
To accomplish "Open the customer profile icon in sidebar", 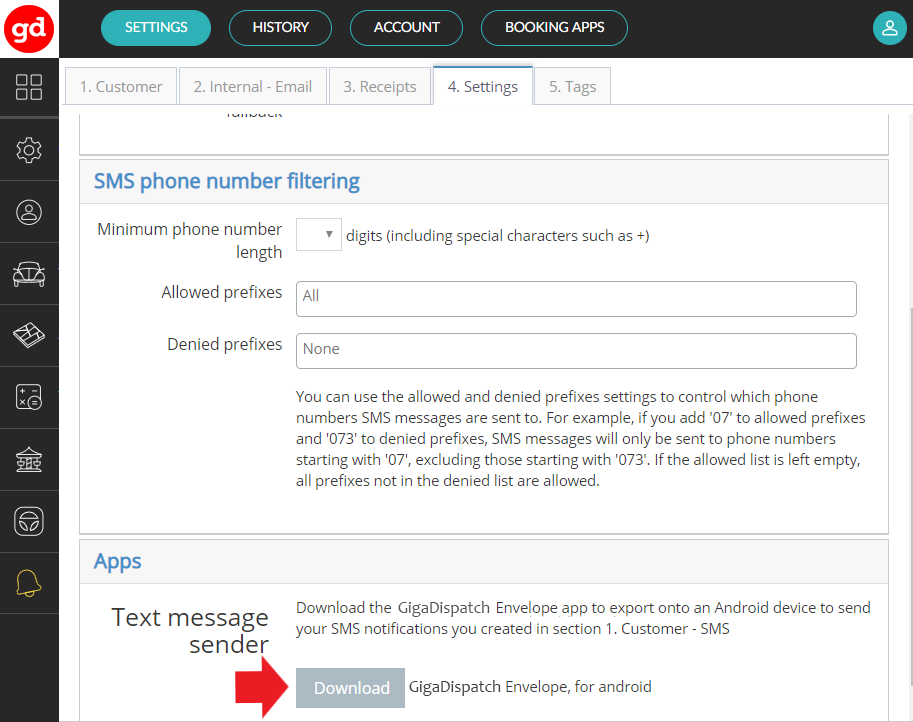I will [29, 212].
